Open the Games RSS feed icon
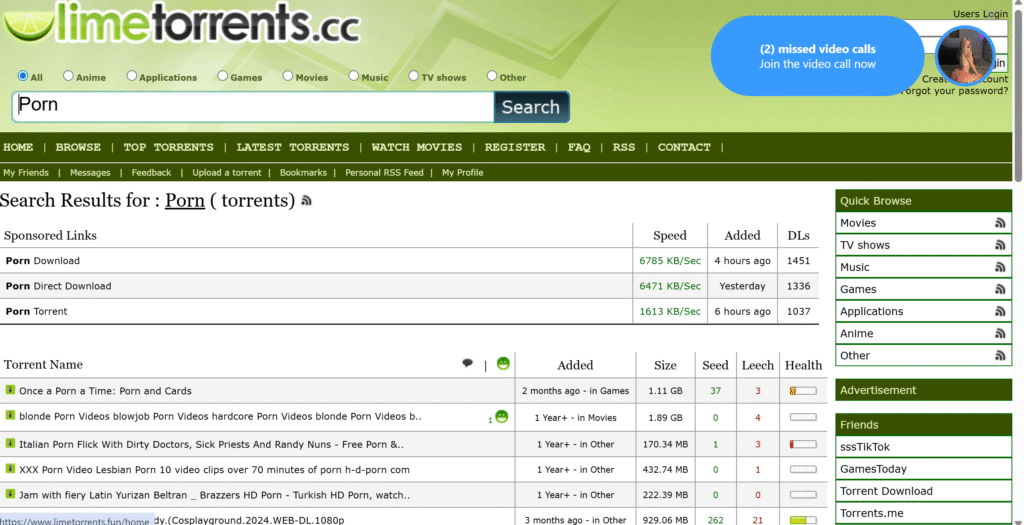This screenshot has height=525, width=1024. (x=999, y=289)
